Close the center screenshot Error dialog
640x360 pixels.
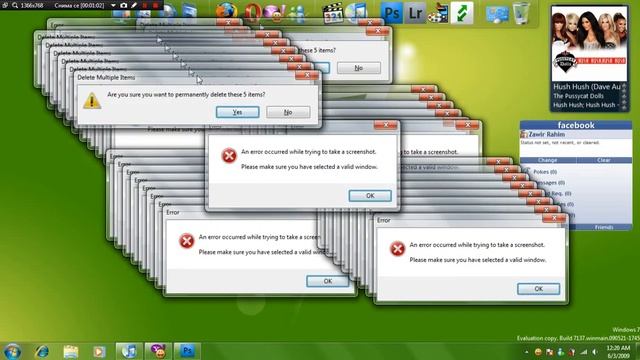(x=386, y=125)
